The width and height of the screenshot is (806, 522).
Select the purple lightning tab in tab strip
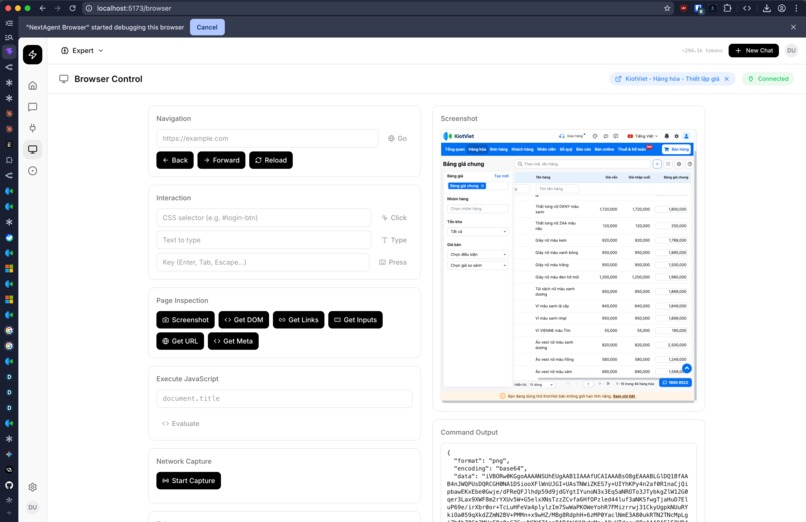click(x=9, y=51)
